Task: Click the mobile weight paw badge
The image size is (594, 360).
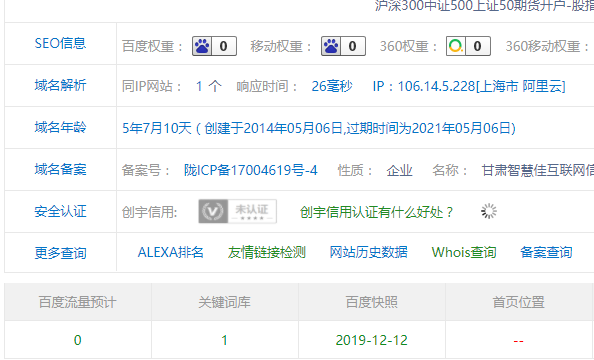Action: pyautogui.click(x=343, y=46)
